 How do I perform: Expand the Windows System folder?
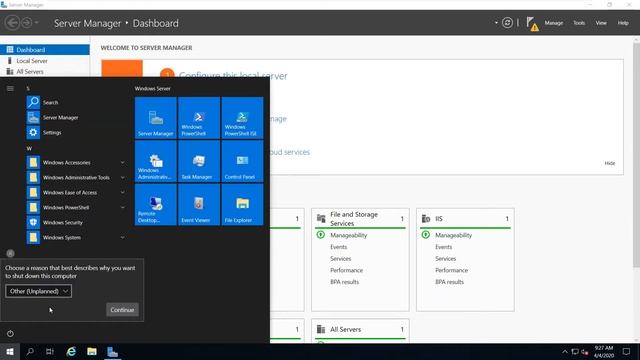(x=76, y=238)
